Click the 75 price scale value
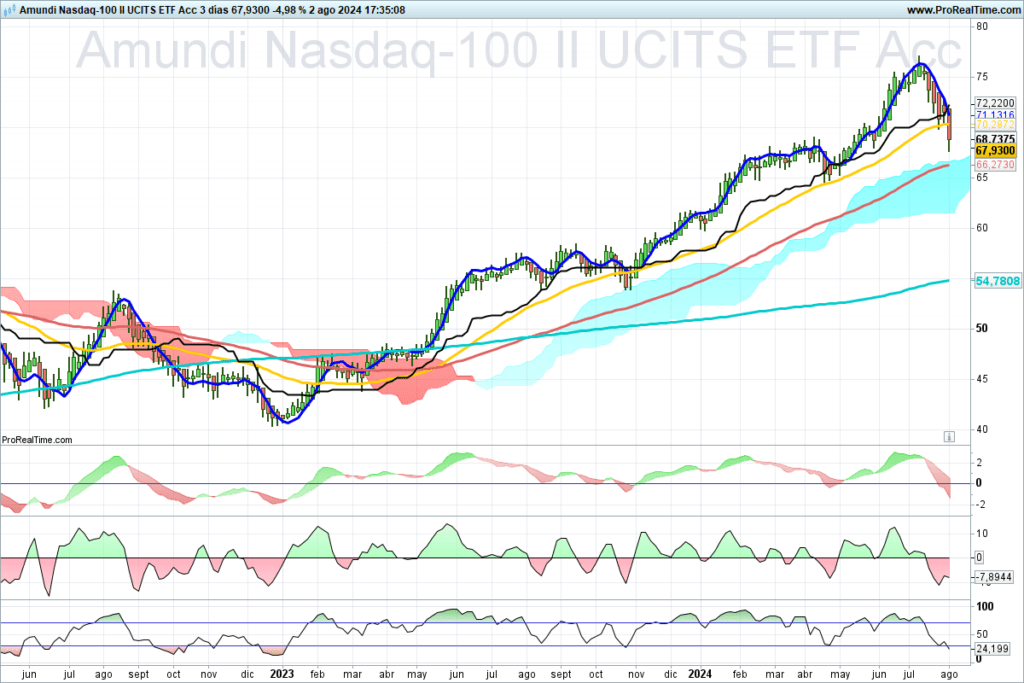Screen dimensions: 1024x683 coord(982,77)
